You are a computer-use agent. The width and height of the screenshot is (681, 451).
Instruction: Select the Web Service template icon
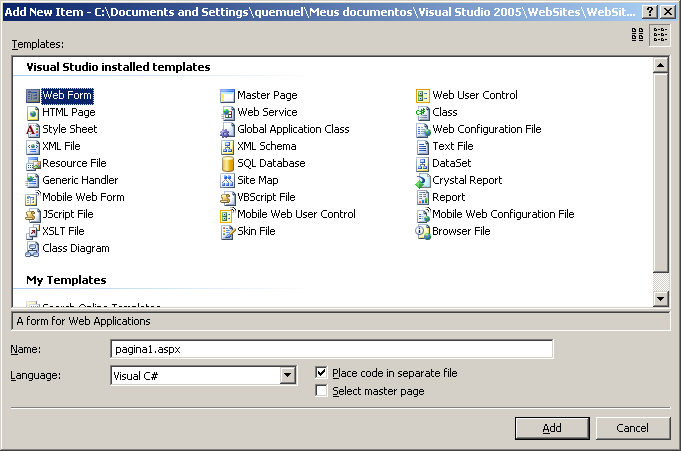227,113
